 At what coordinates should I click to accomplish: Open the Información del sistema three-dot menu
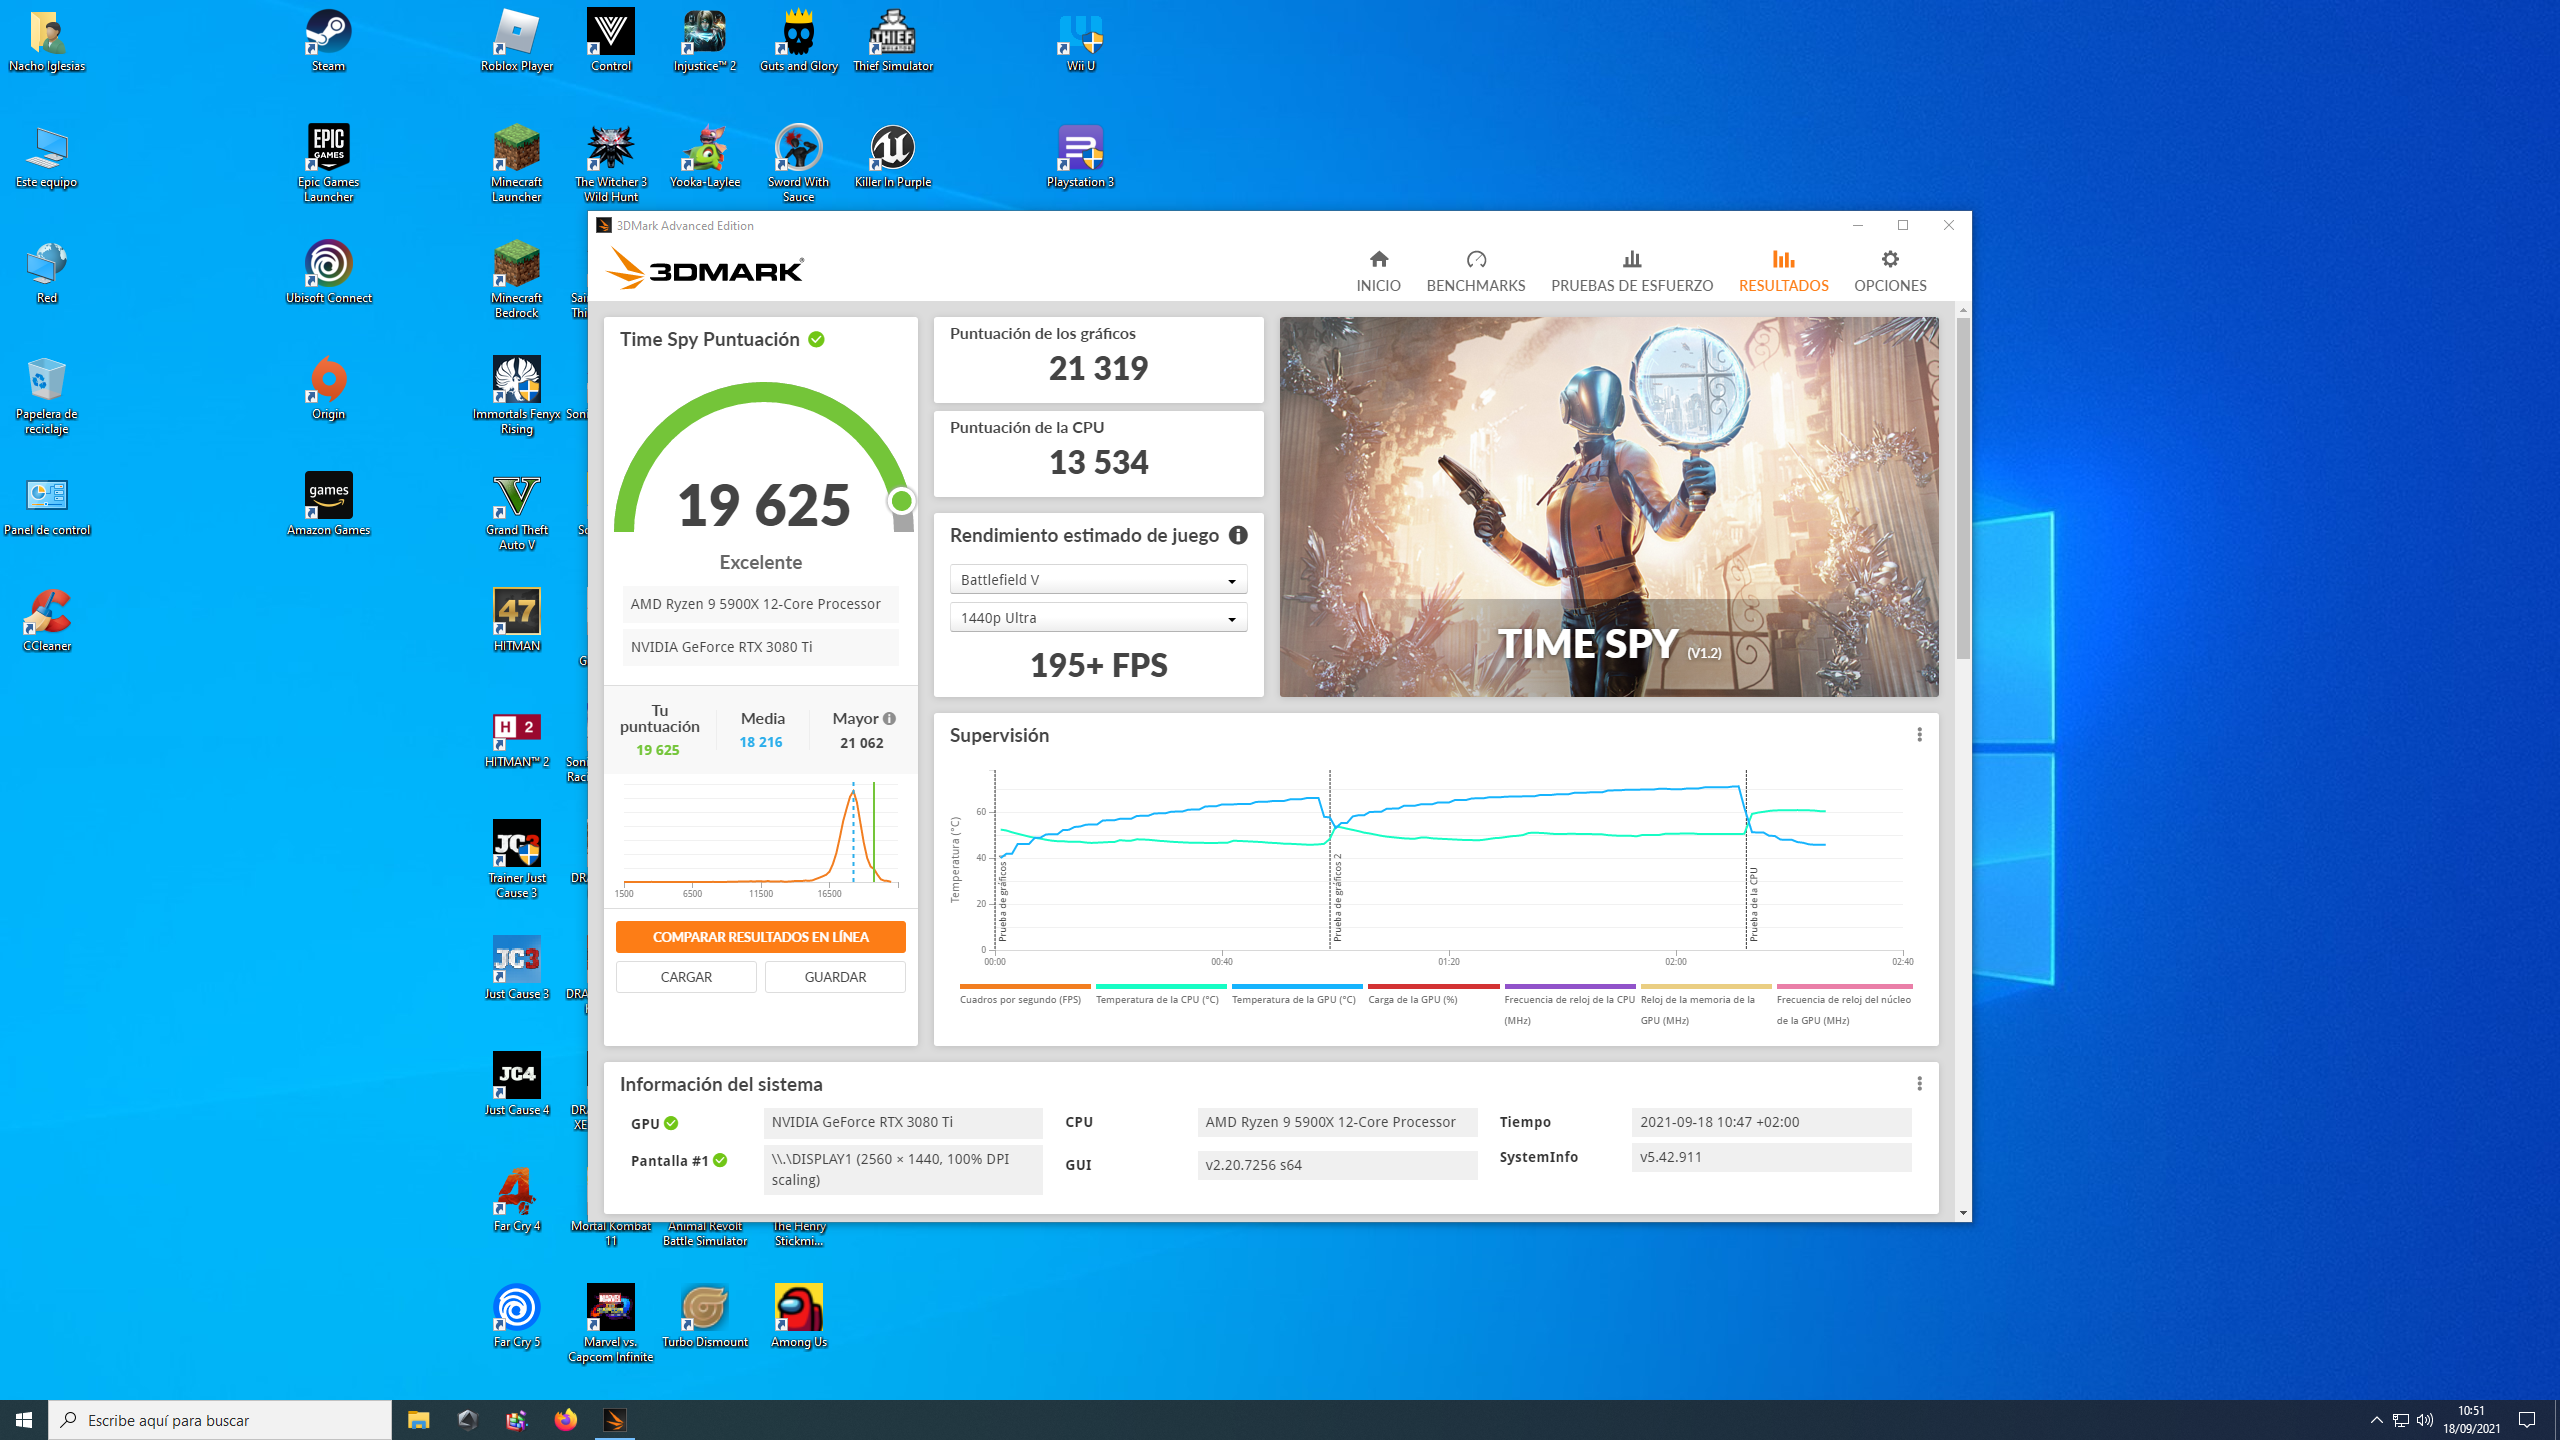tap(1919, 1084)
